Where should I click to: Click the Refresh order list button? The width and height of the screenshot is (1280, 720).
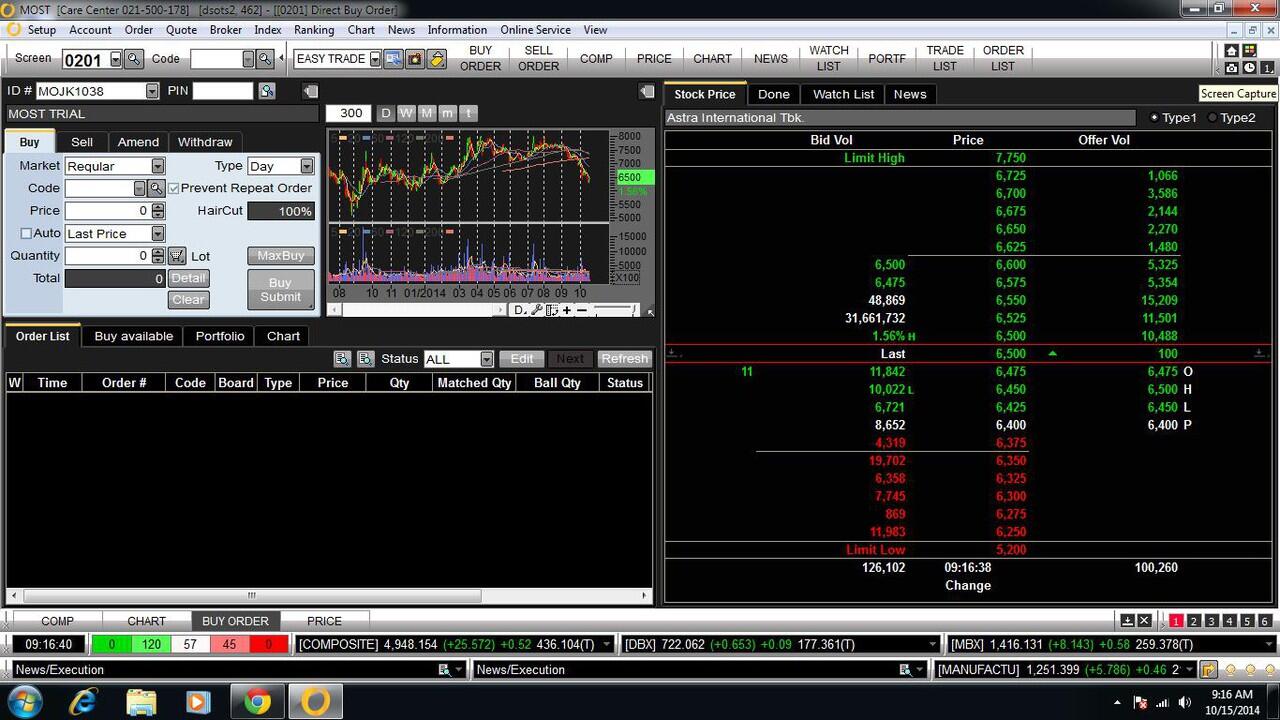coord(624,359)
